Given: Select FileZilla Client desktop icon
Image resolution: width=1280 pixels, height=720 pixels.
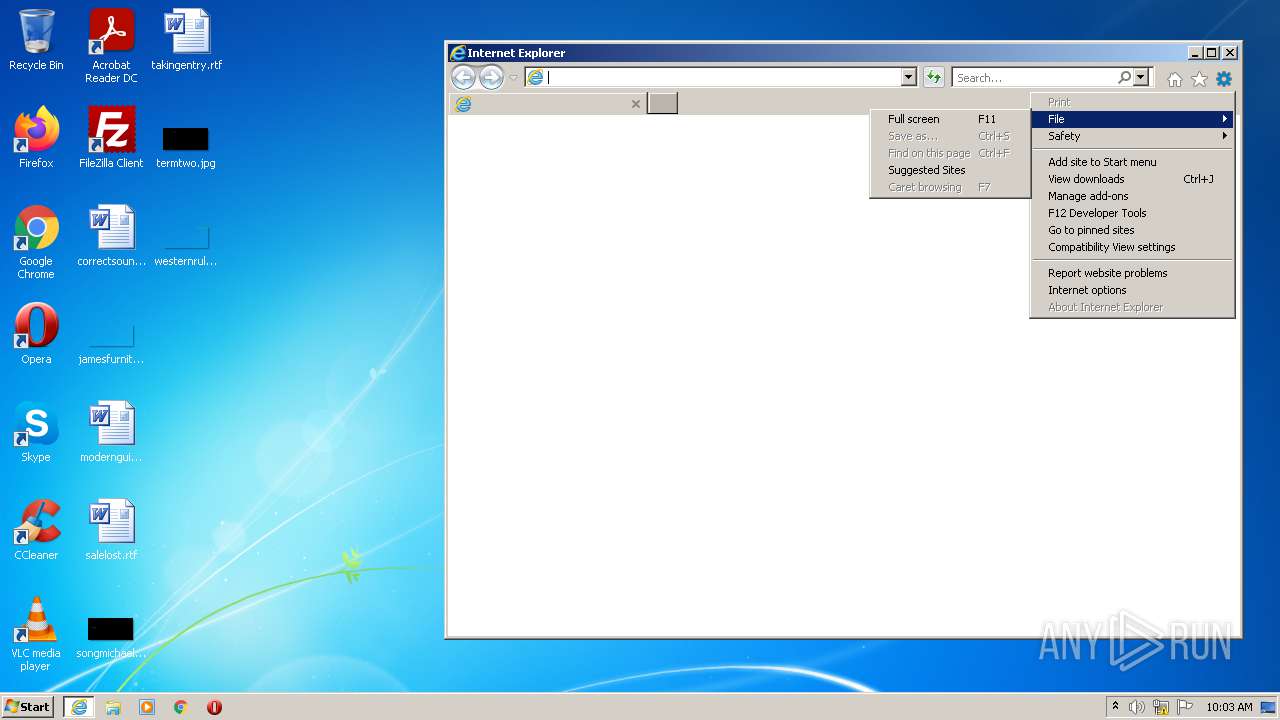Looking at the screenshot, I should click(111, 138).
